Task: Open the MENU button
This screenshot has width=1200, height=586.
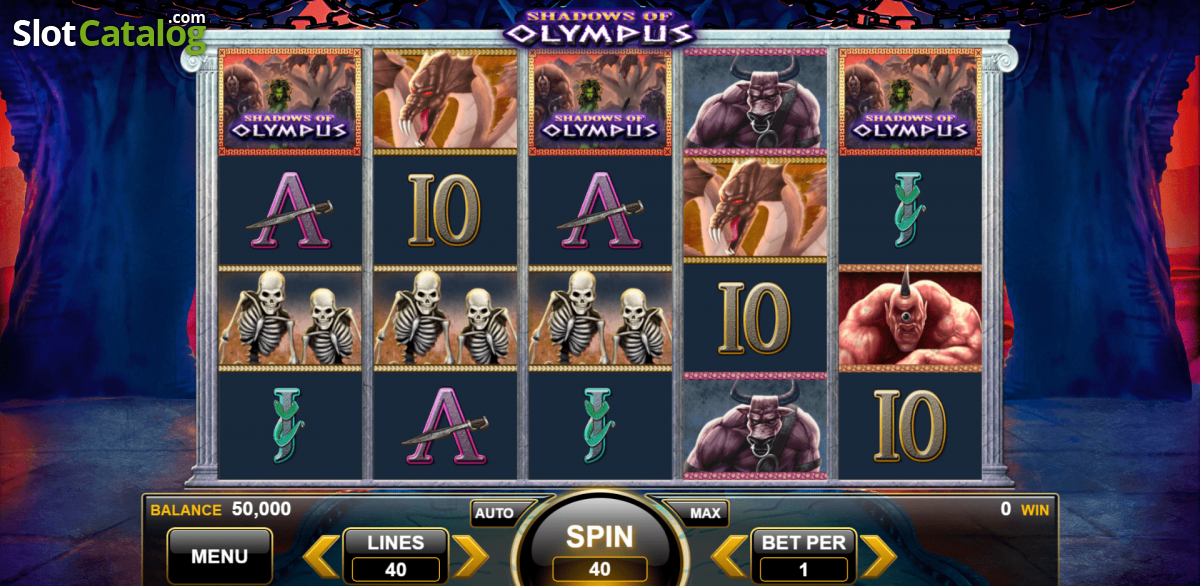Action: pos(219,556)
